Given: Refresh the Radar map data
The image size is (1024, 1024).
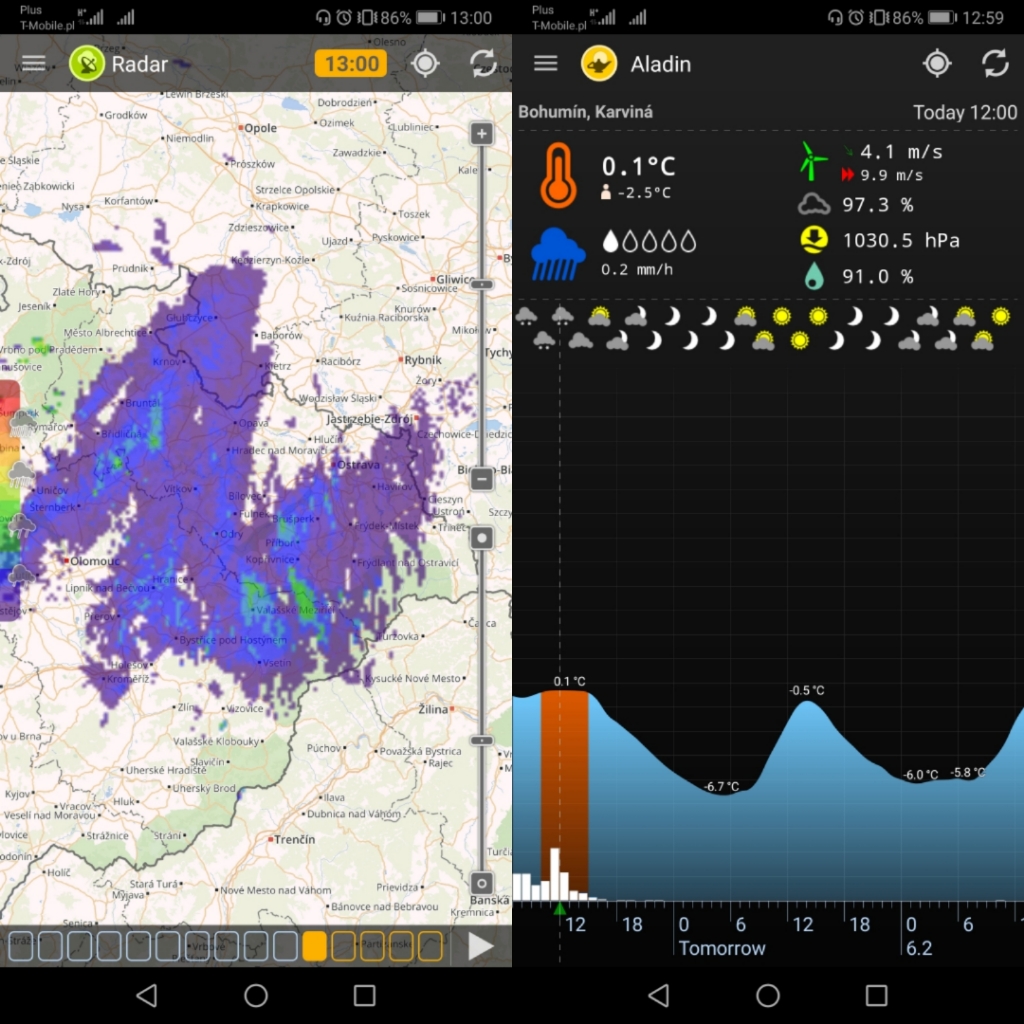Looking at the screenshot, I should (x=483, y=63).
